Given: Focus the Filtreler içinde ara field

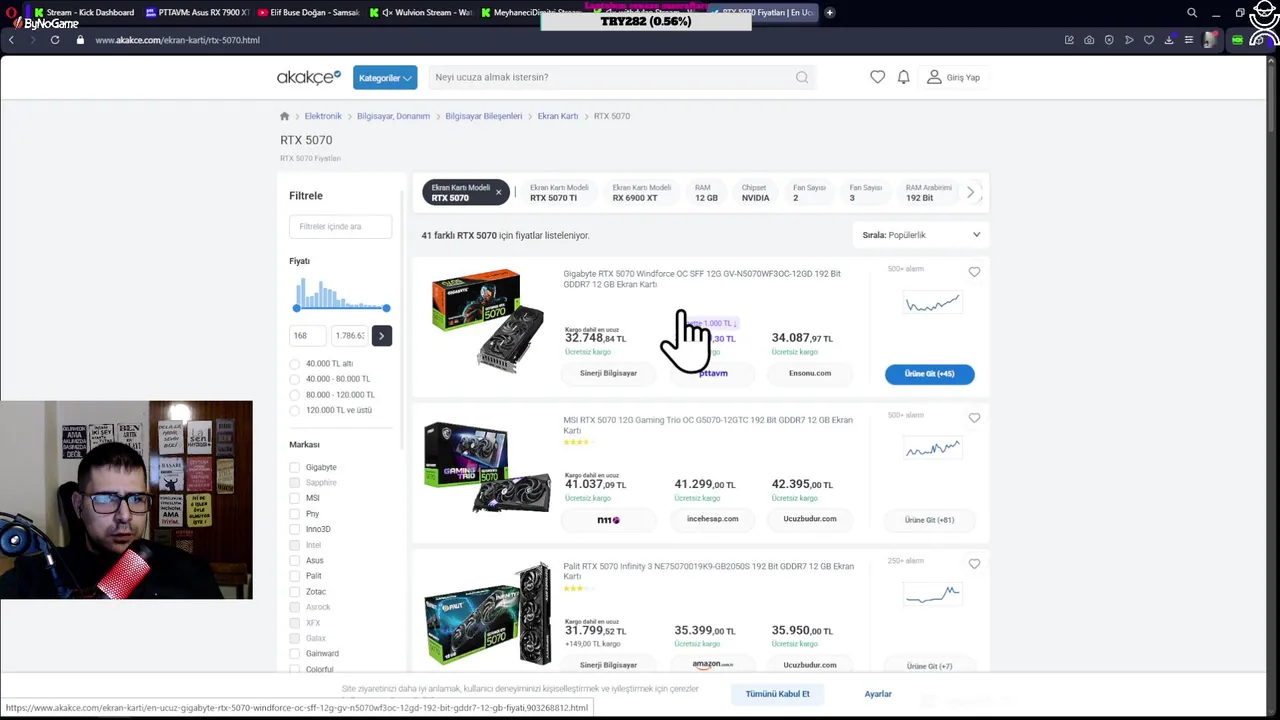Looking at the screenshot, I should click(x=340, y=227).
